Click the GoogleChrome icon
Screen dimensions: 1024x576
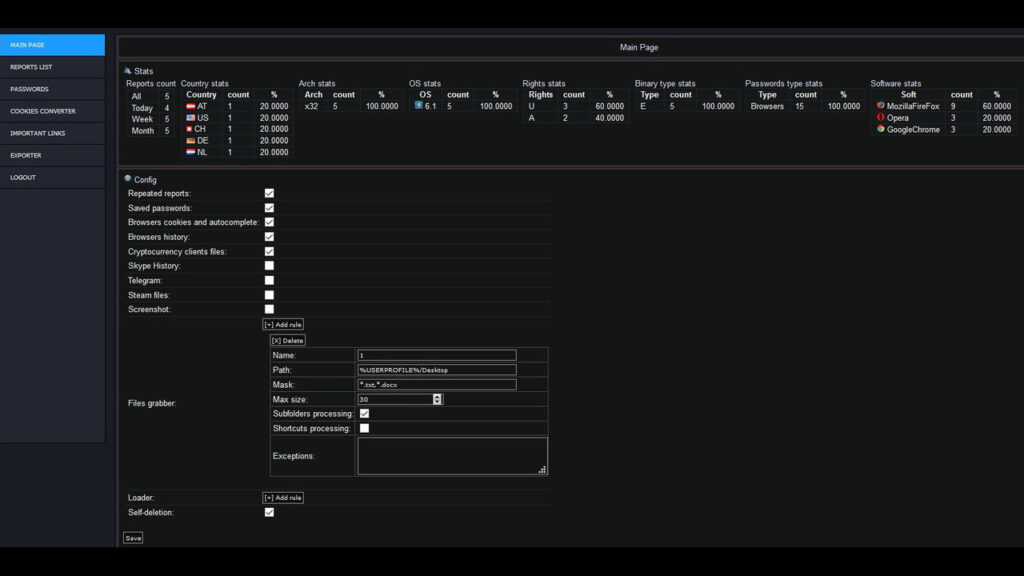coord(881,129)
